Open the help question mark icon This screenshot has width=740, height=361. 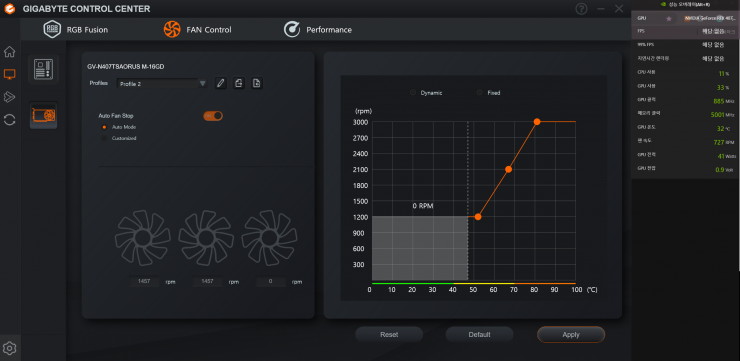coord(581,8)
